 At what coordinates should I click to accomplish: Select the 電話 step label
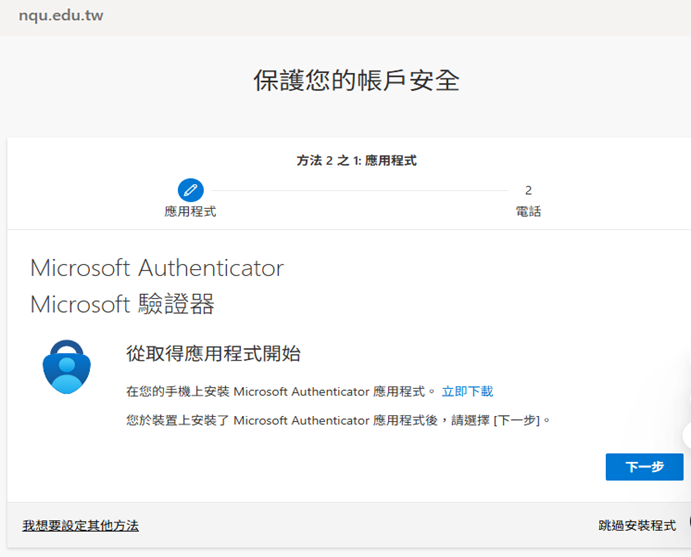528,212
